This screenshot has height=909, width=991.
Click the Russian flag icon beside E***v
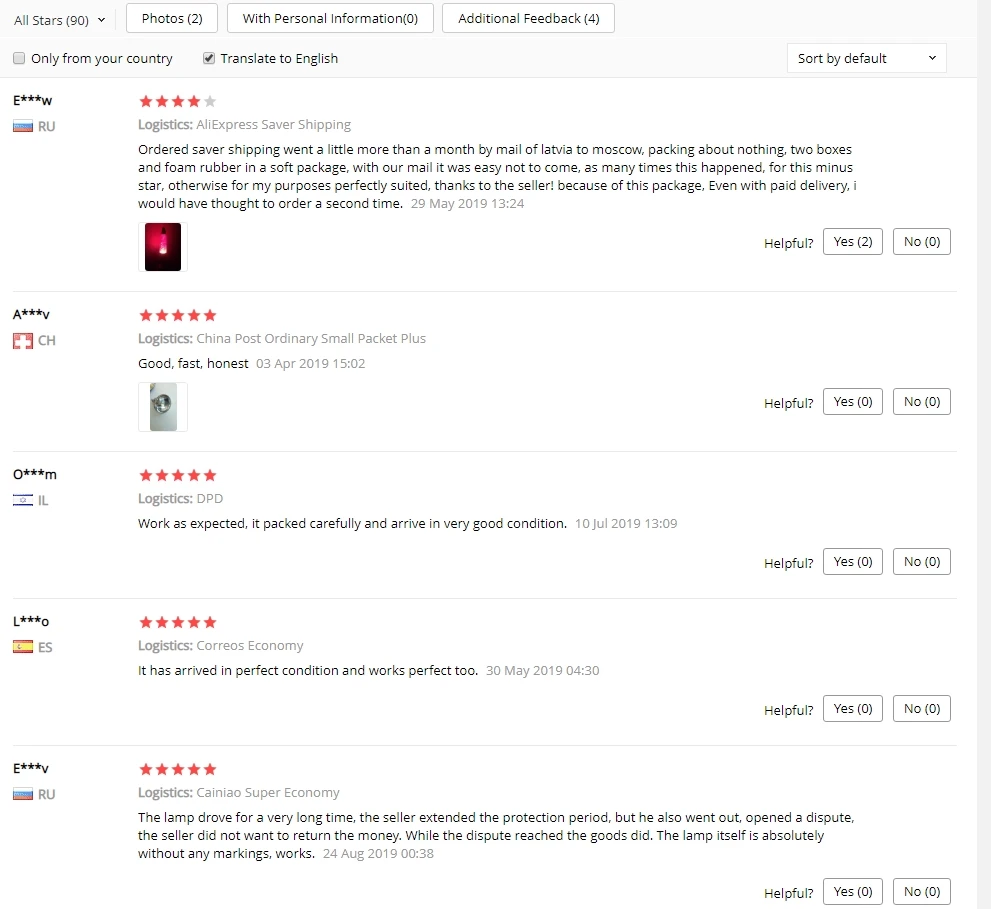(23, 795)
